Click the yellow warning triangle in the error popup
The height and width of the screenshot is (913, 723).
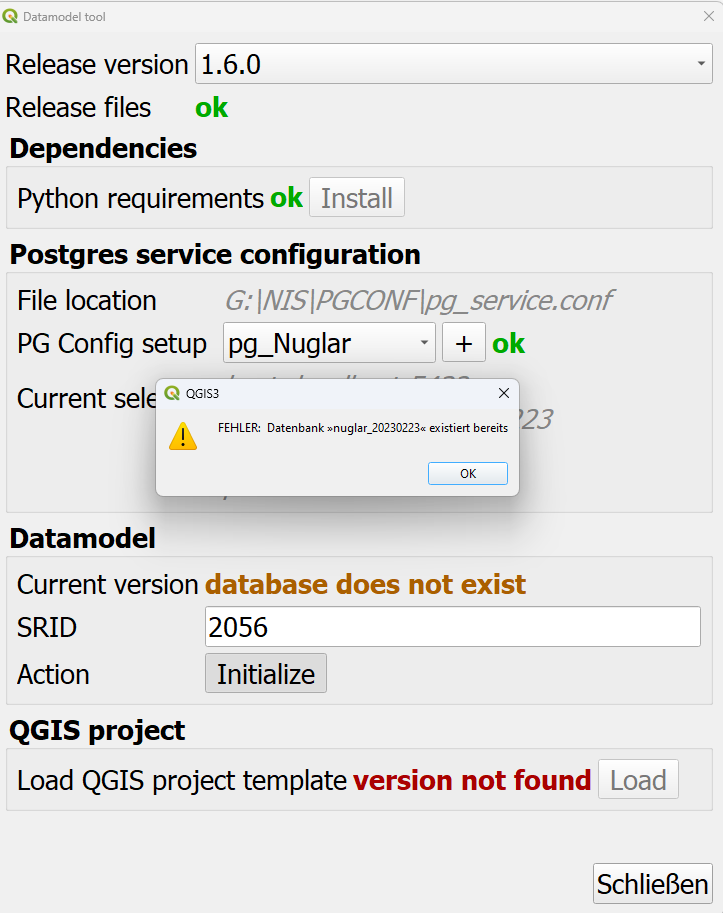183,437
